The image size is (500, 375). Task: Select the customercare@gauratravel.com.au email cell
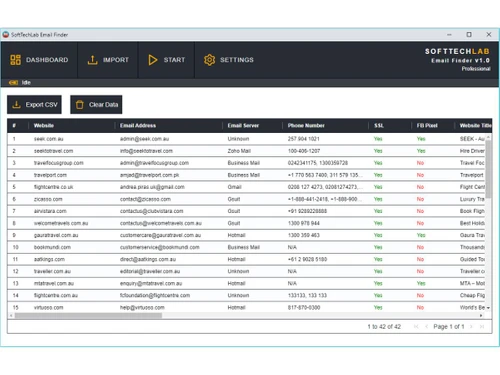coord(160,235)
